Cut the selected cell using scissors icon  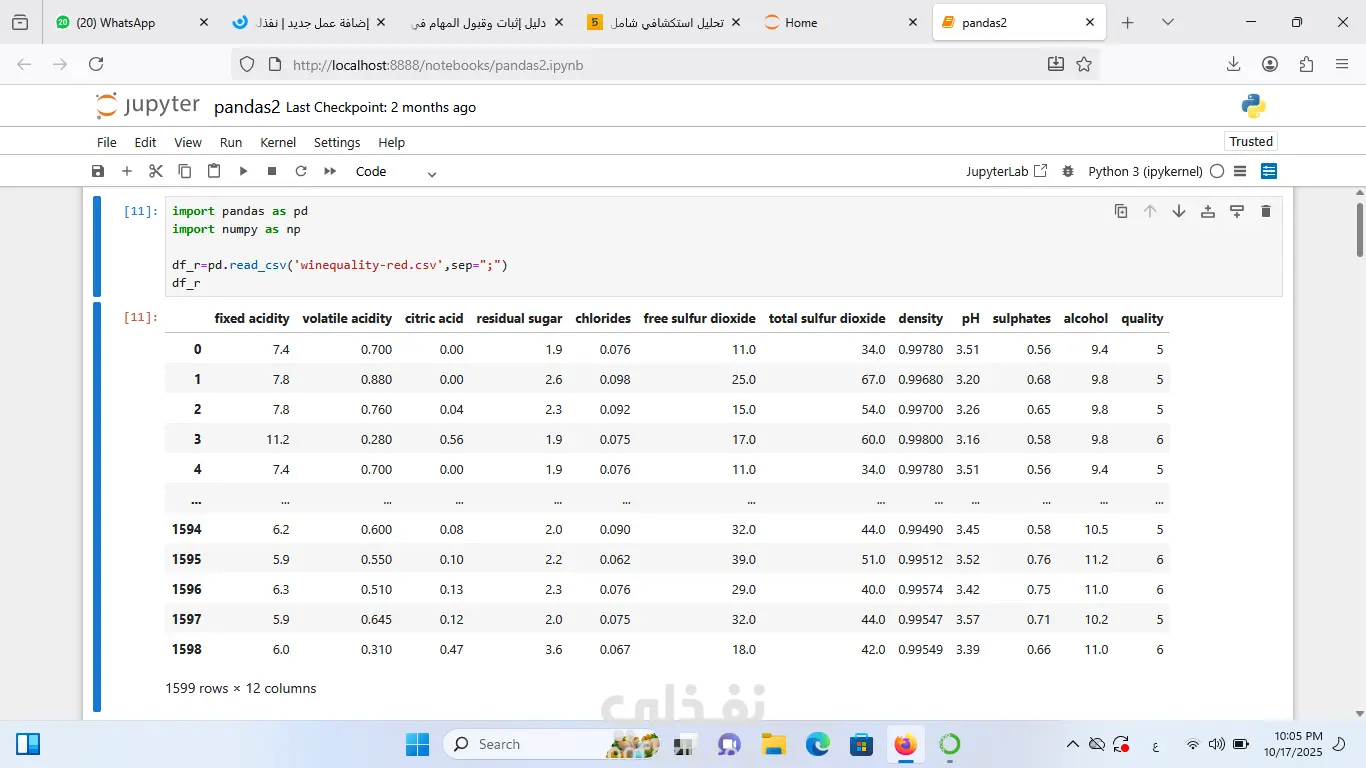(156, 171)
